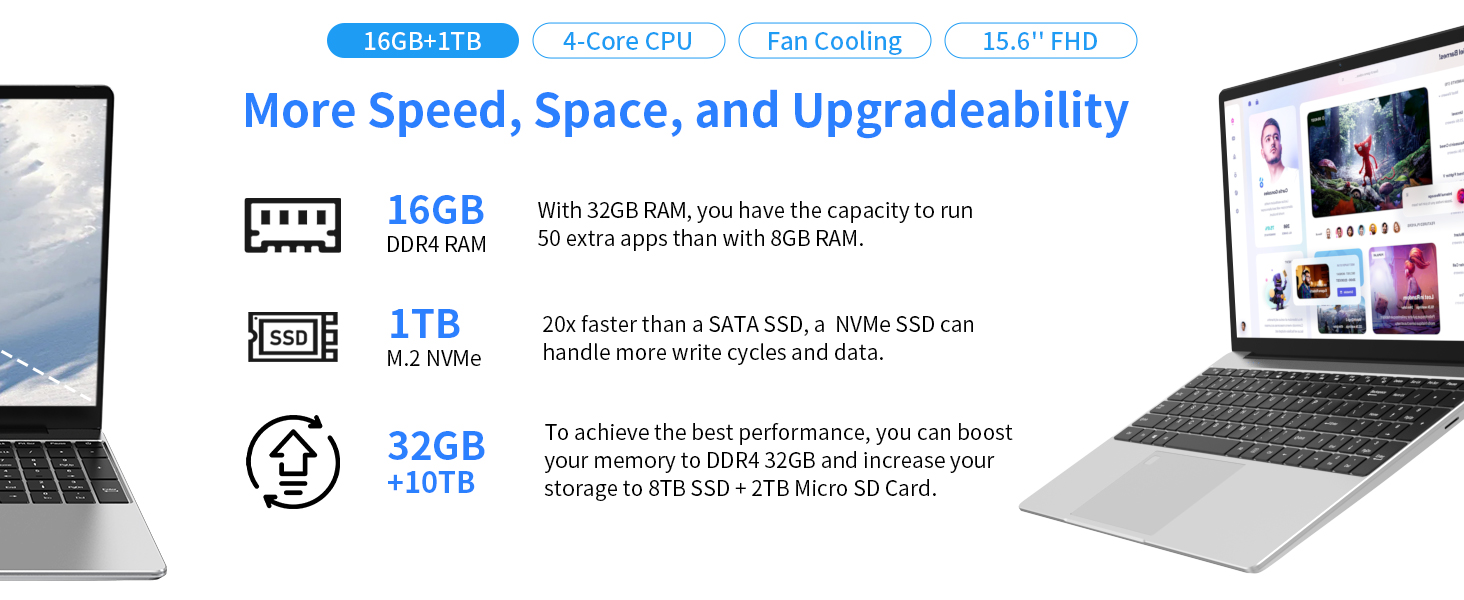
Task: Click the forest game artwork on the laptop screen
Action: [x=1369, y=153]
